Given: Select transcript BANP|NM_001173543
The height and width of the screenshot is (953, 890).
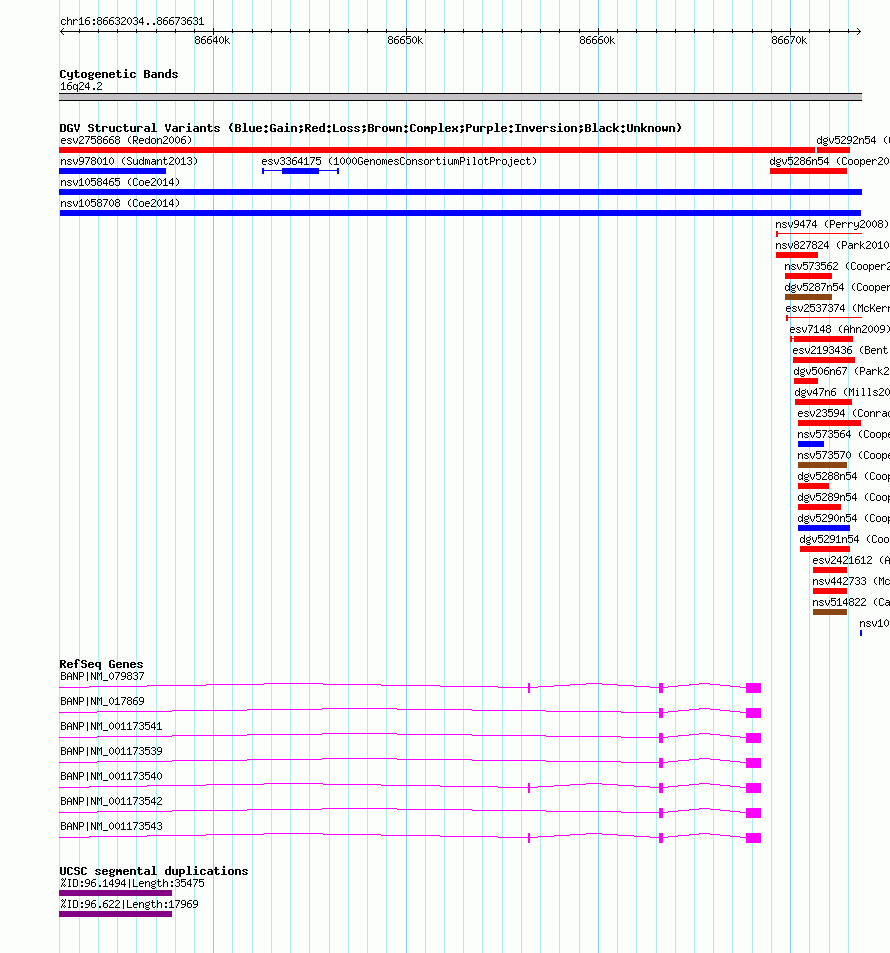Looking at the screenshot, I should click(x=111, y=826).
